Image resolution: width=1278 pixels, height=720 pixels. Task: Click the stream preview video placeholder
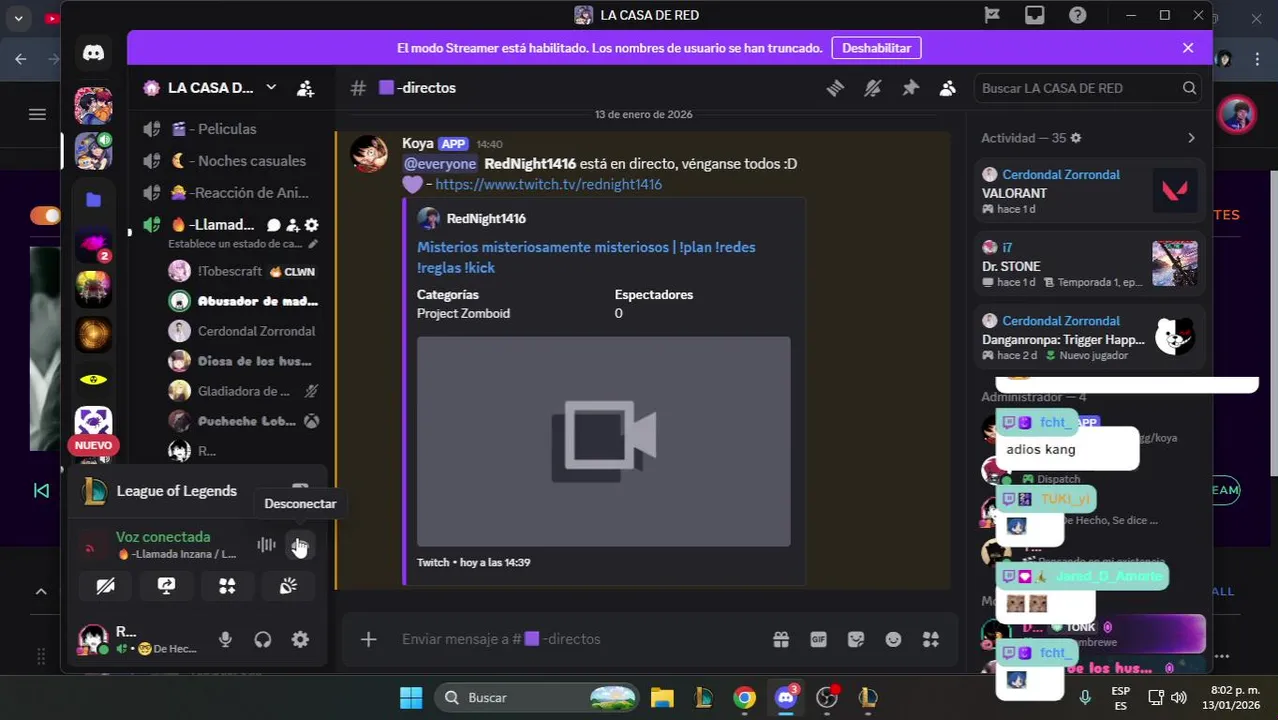pyautogui.click(x=603, y=441)
